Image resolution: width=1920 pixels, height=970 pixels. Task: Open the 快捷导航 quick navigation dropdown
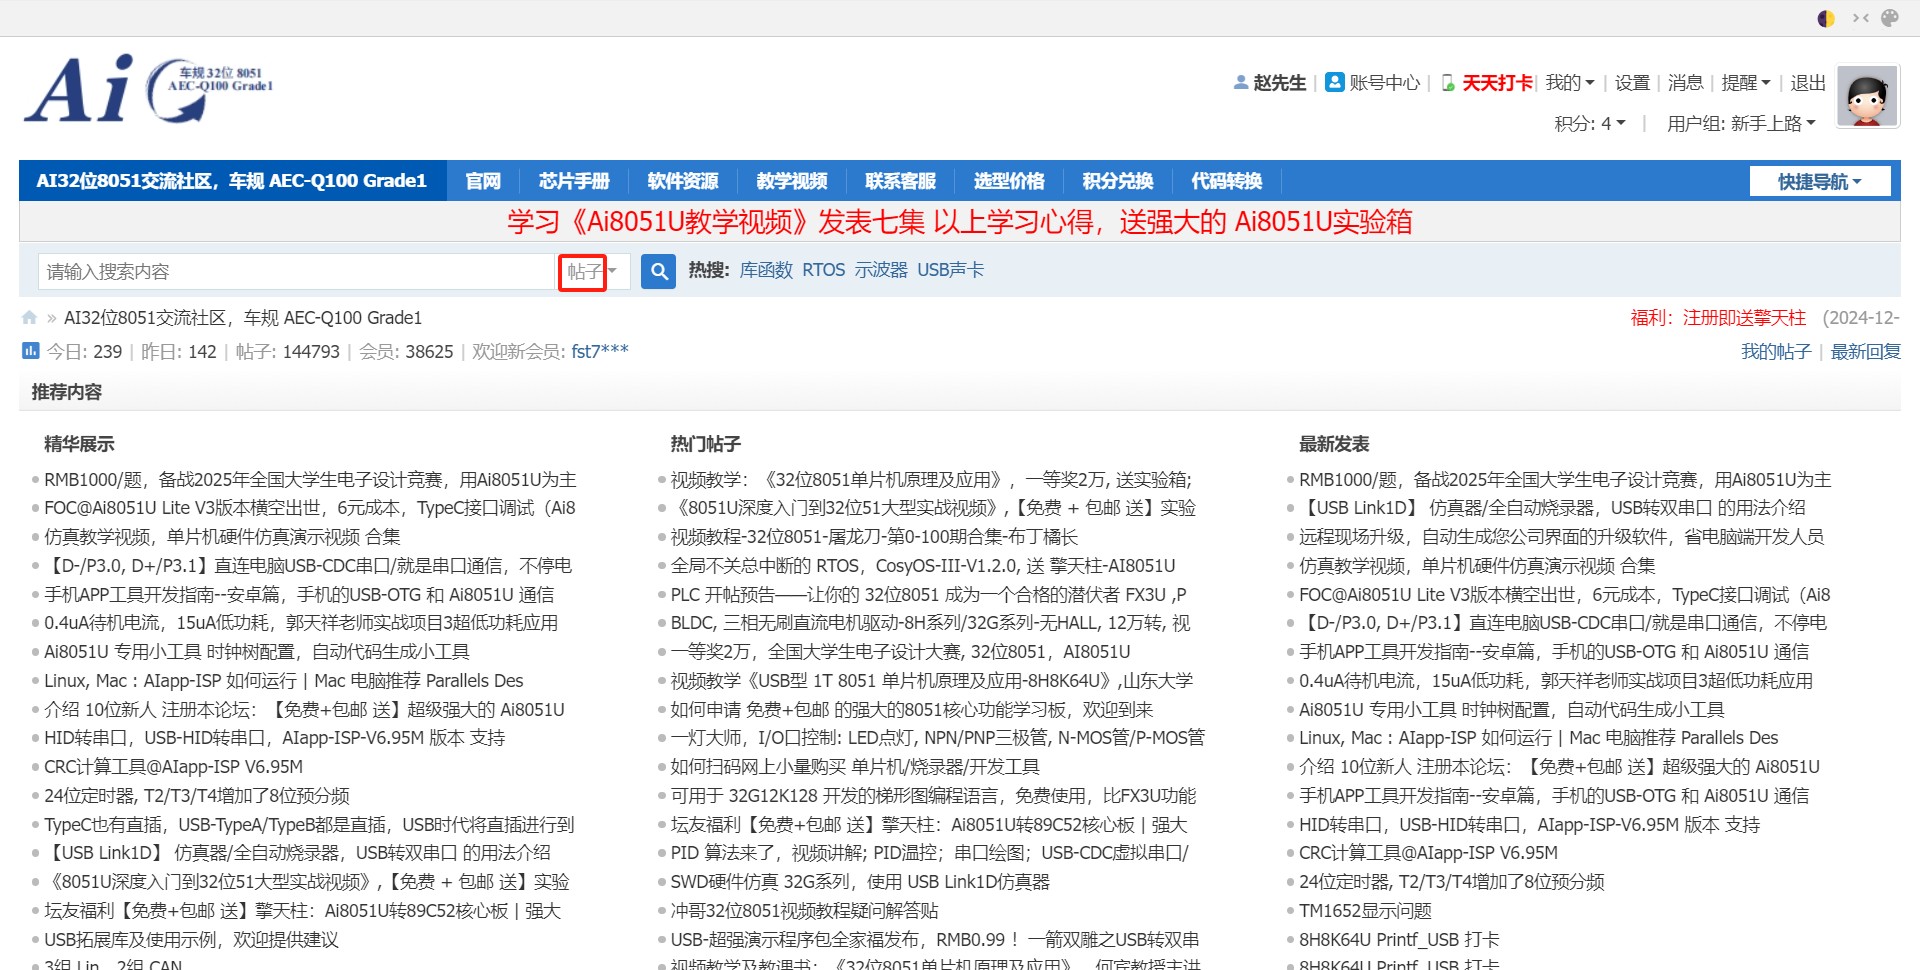[1820, 181]
